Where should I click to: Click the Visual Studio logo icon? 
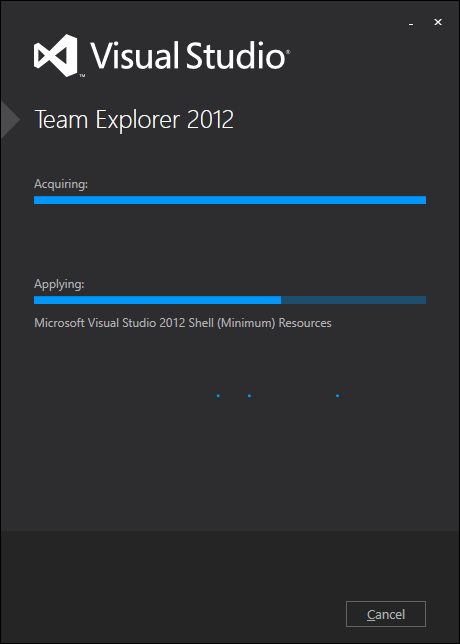(55, 55)
